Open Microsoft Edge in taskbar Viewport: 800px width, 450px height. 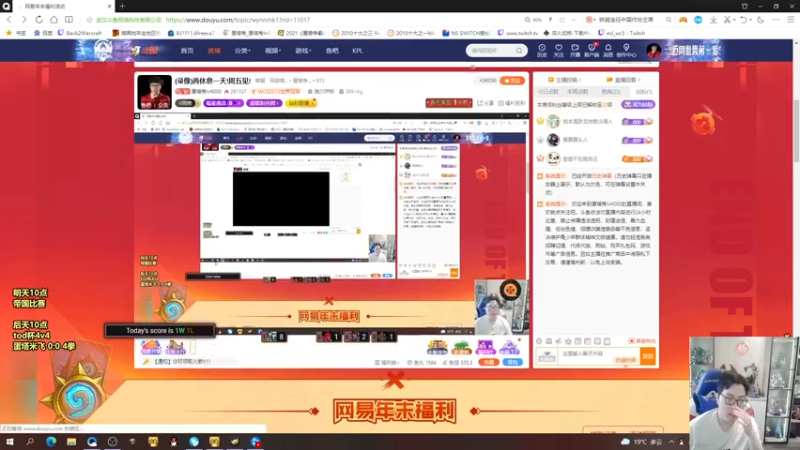[x=51, y=442]
